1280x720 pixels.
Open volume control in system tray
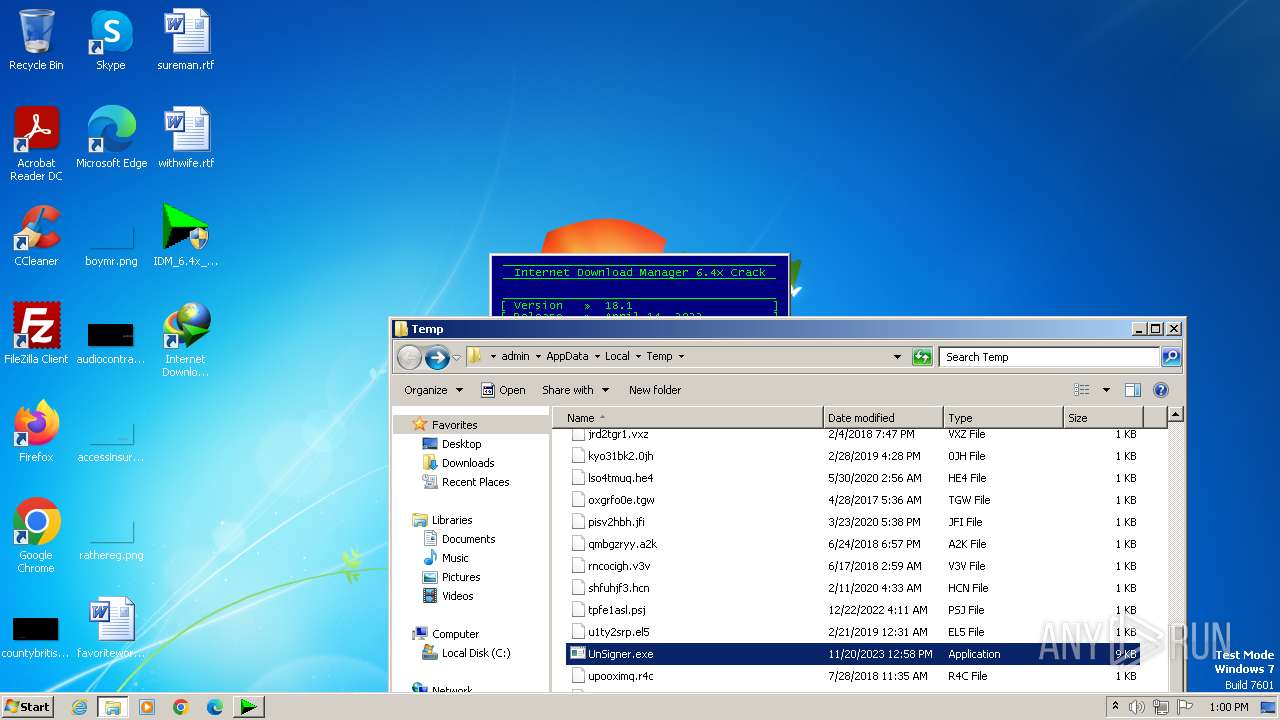pos(1136,707)
